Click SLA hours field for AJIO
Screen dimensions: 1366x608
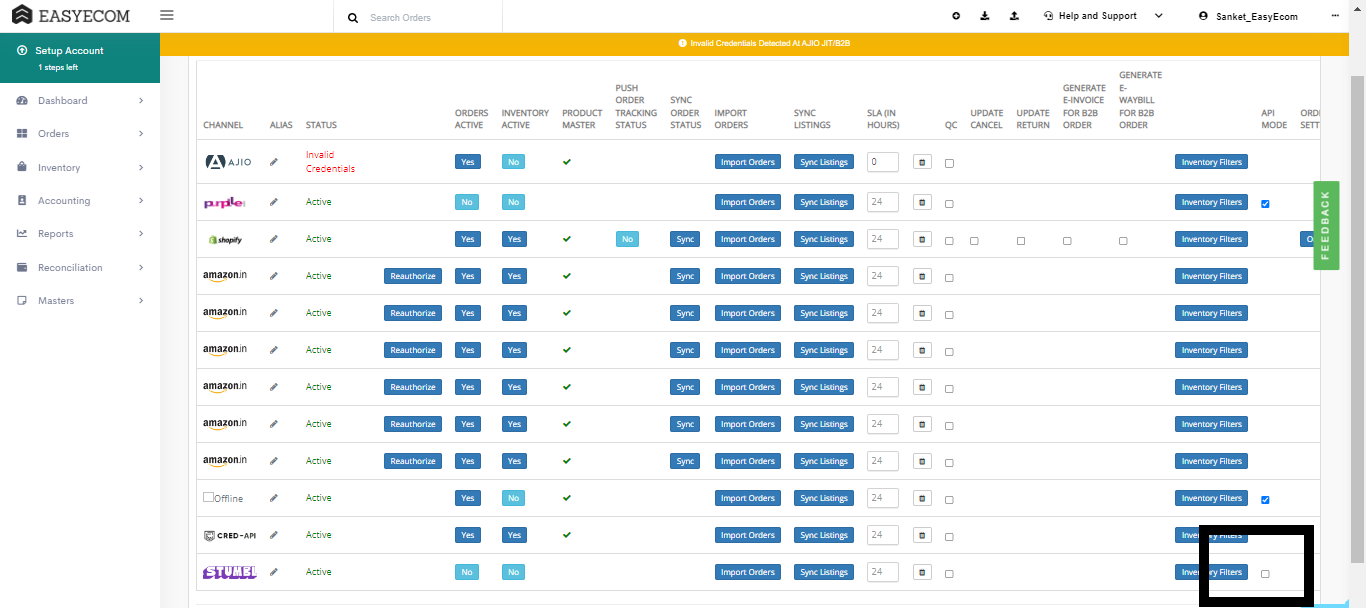point(883,162)
